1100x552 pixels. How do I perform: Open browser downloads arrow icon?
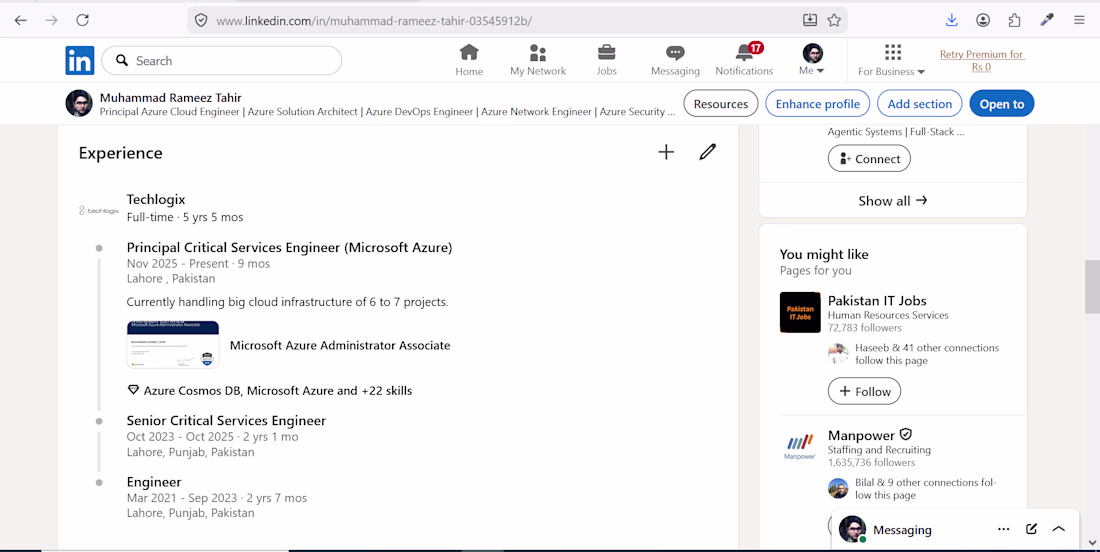point(951,20)
